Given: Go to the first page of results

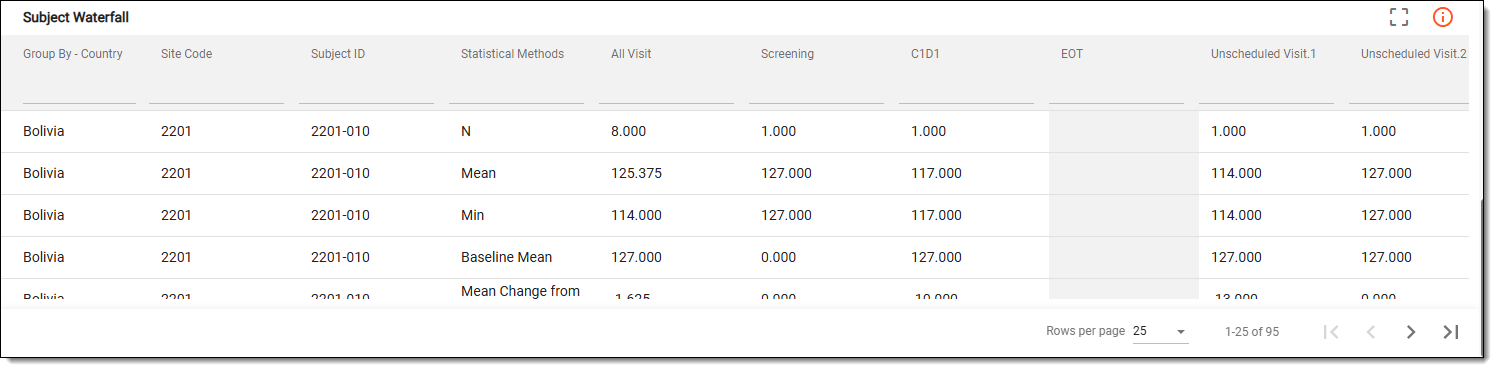Looking at the screenshot, I should pyautogui.click(x=1331, y=331).
